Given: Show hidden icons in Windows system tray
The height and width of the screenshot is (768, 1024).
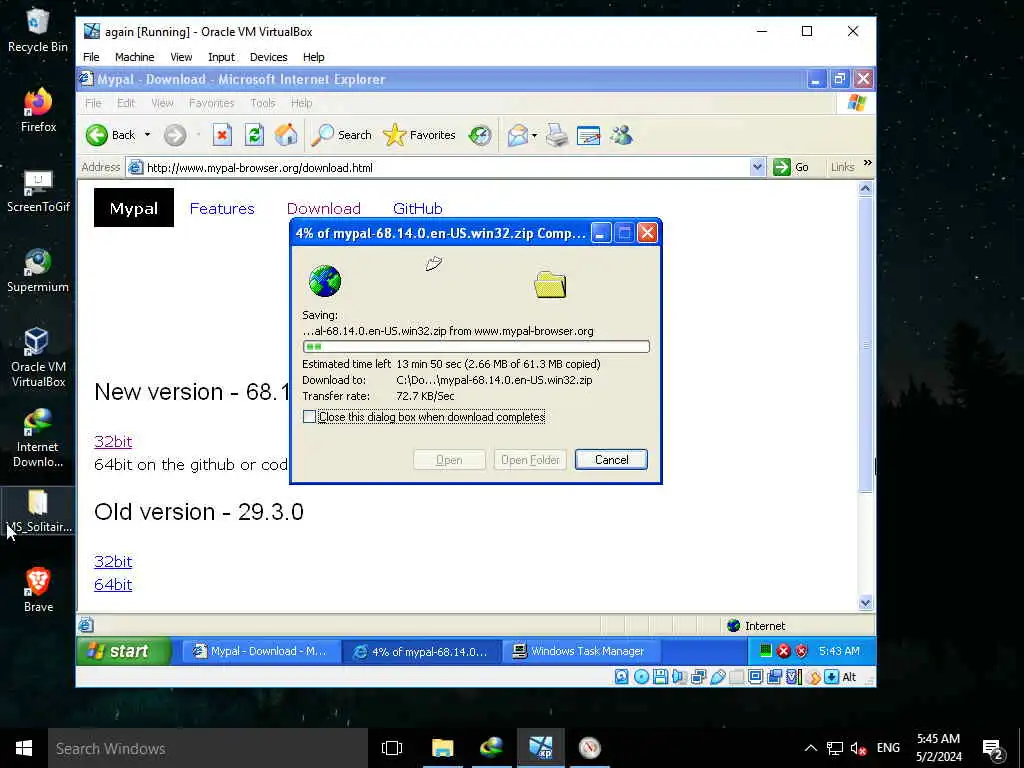Looking at the screenshot, I should point(810,748).
